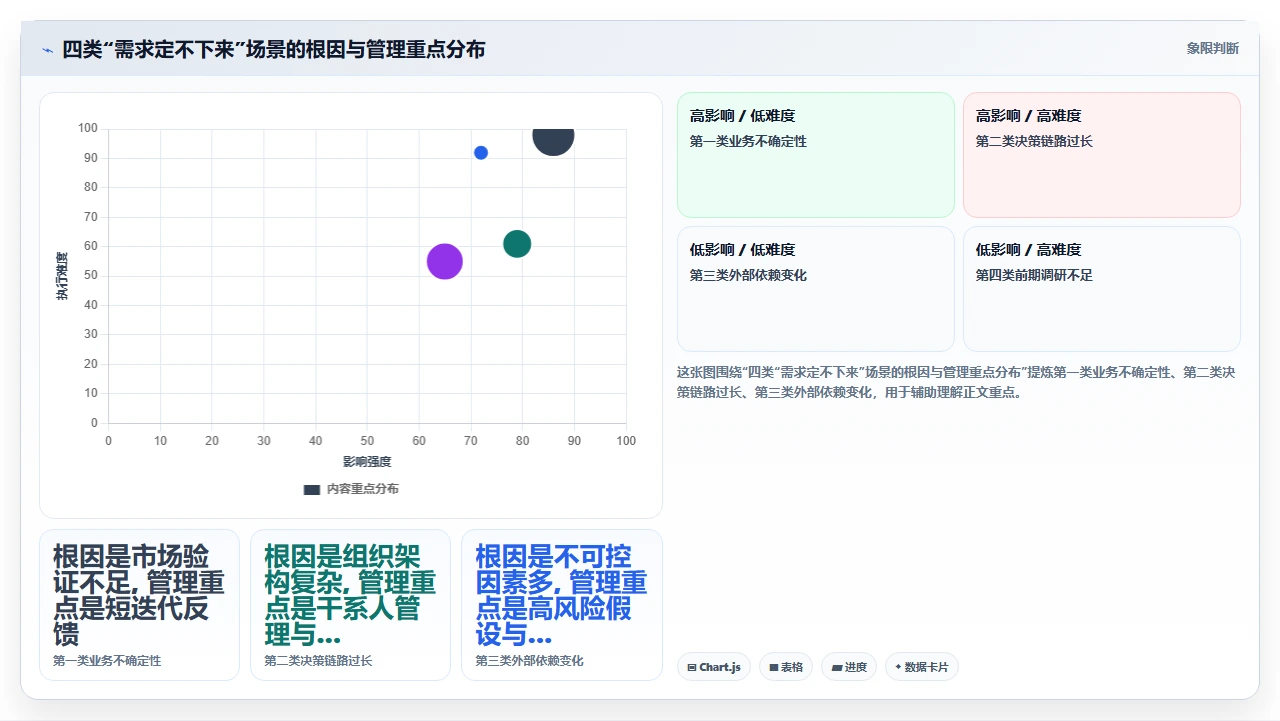1280x721 pixels.
Task: Click the panel title 四类"需求定不下来"场景
Action: pyautogui.click(x=273, y=49)
